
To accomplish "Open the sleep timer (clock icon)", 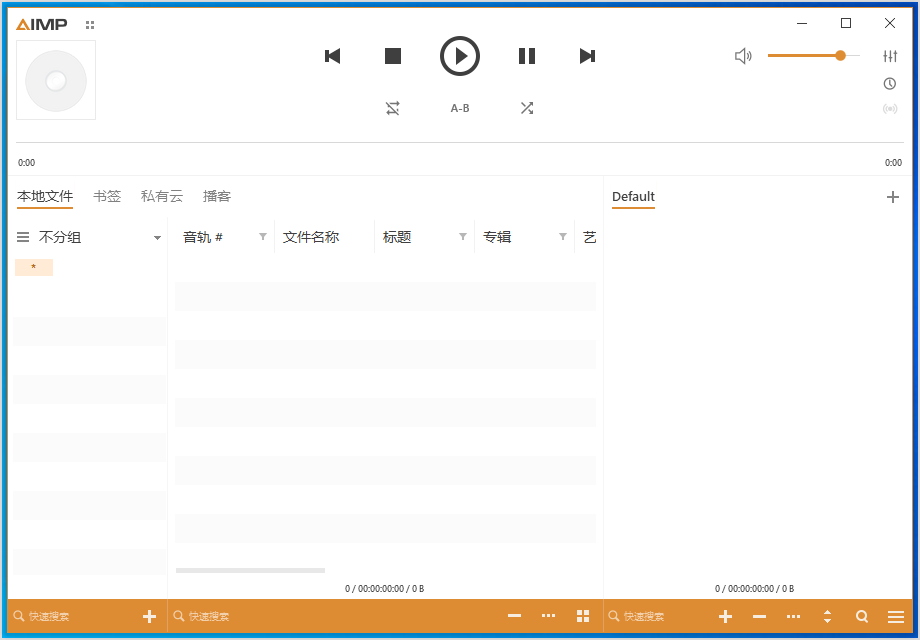I will [890, 84].
